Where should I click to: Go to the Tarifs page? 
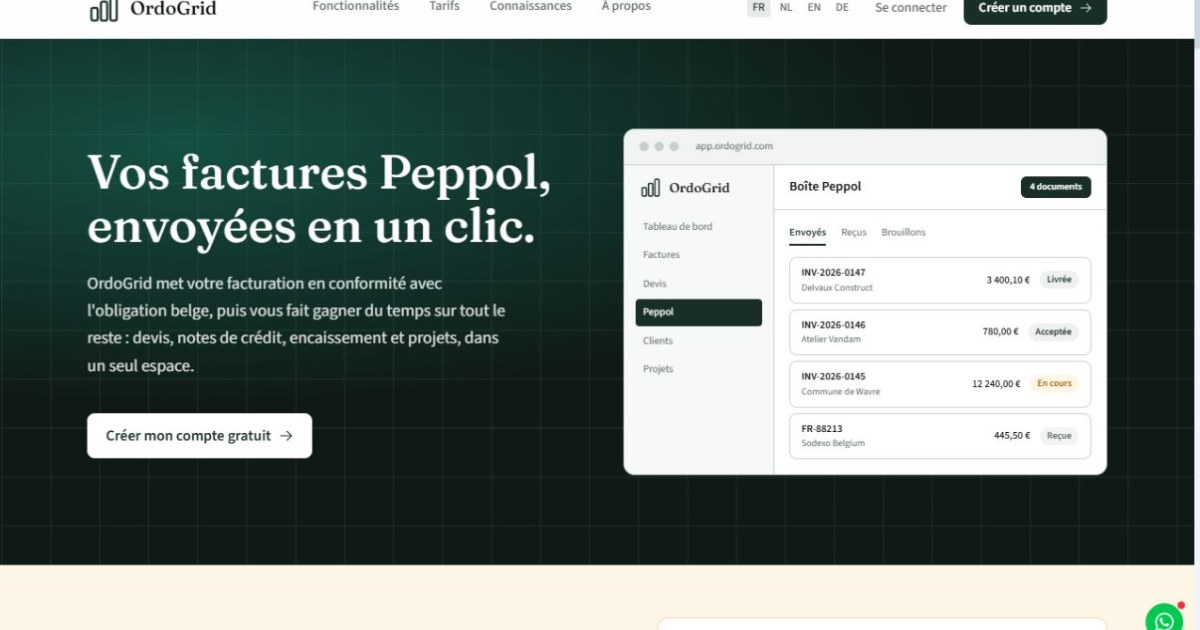(444, 6)
